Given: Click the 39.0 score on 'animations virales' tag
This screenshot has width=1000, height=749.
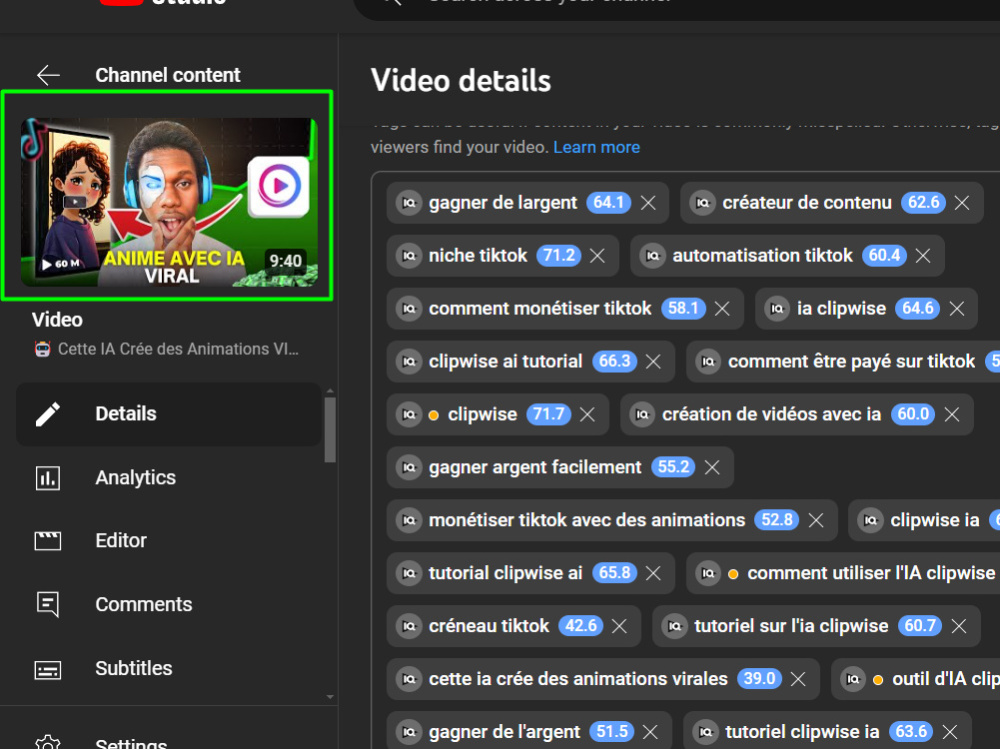Looking at the screenshot, I should pyautogui.click(x=759, y=679).
